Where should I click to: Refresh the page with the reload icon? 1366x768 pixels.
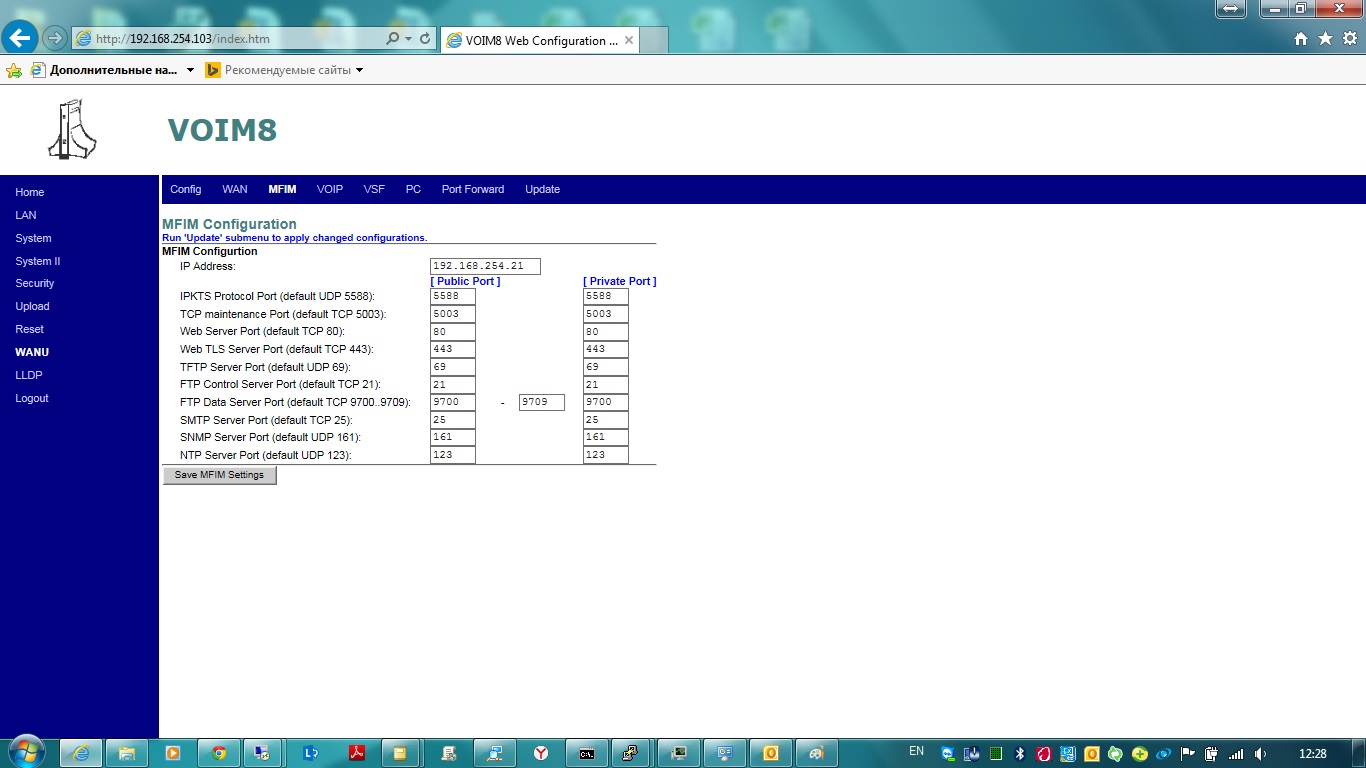(426, 39)
